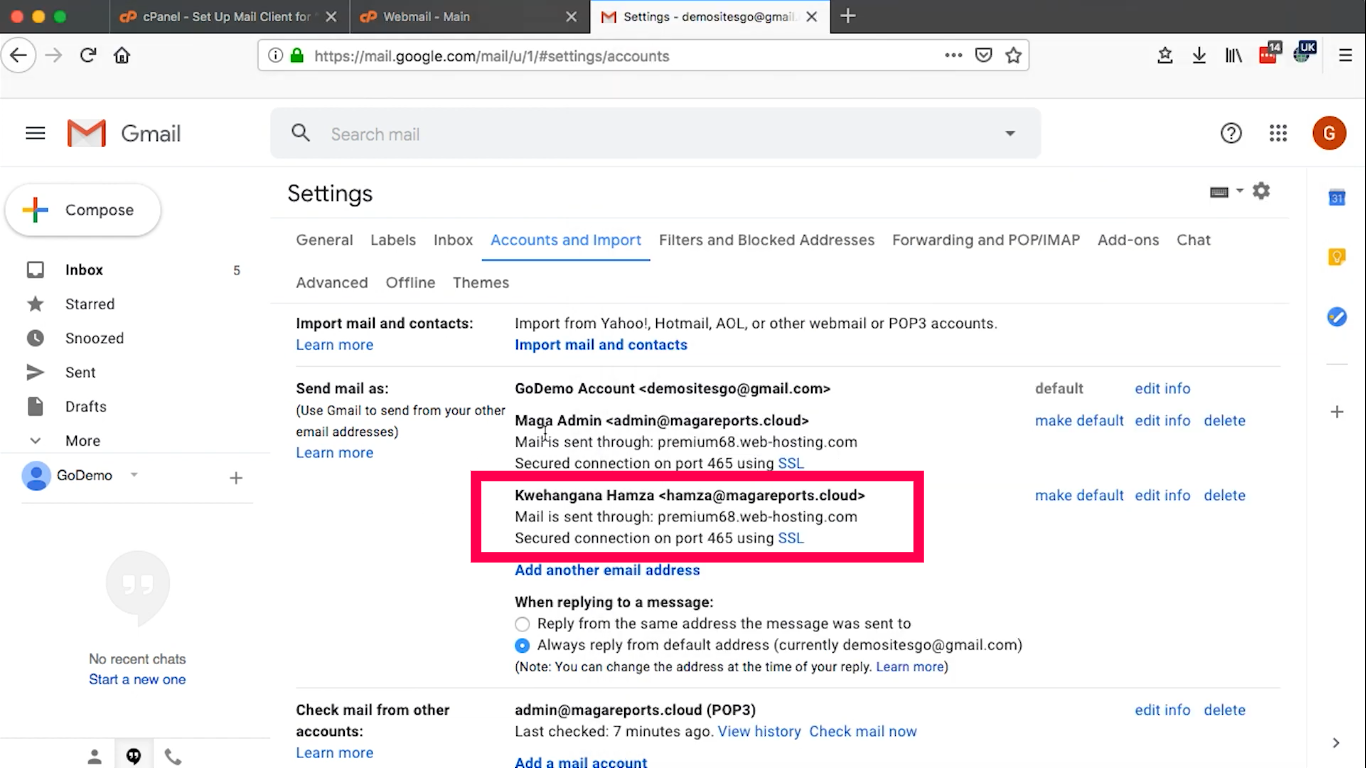This screenshot has height=768, width=1366.
Task: Delete admin@magareports.cloud send-as address
Action: pos(1224,421)
